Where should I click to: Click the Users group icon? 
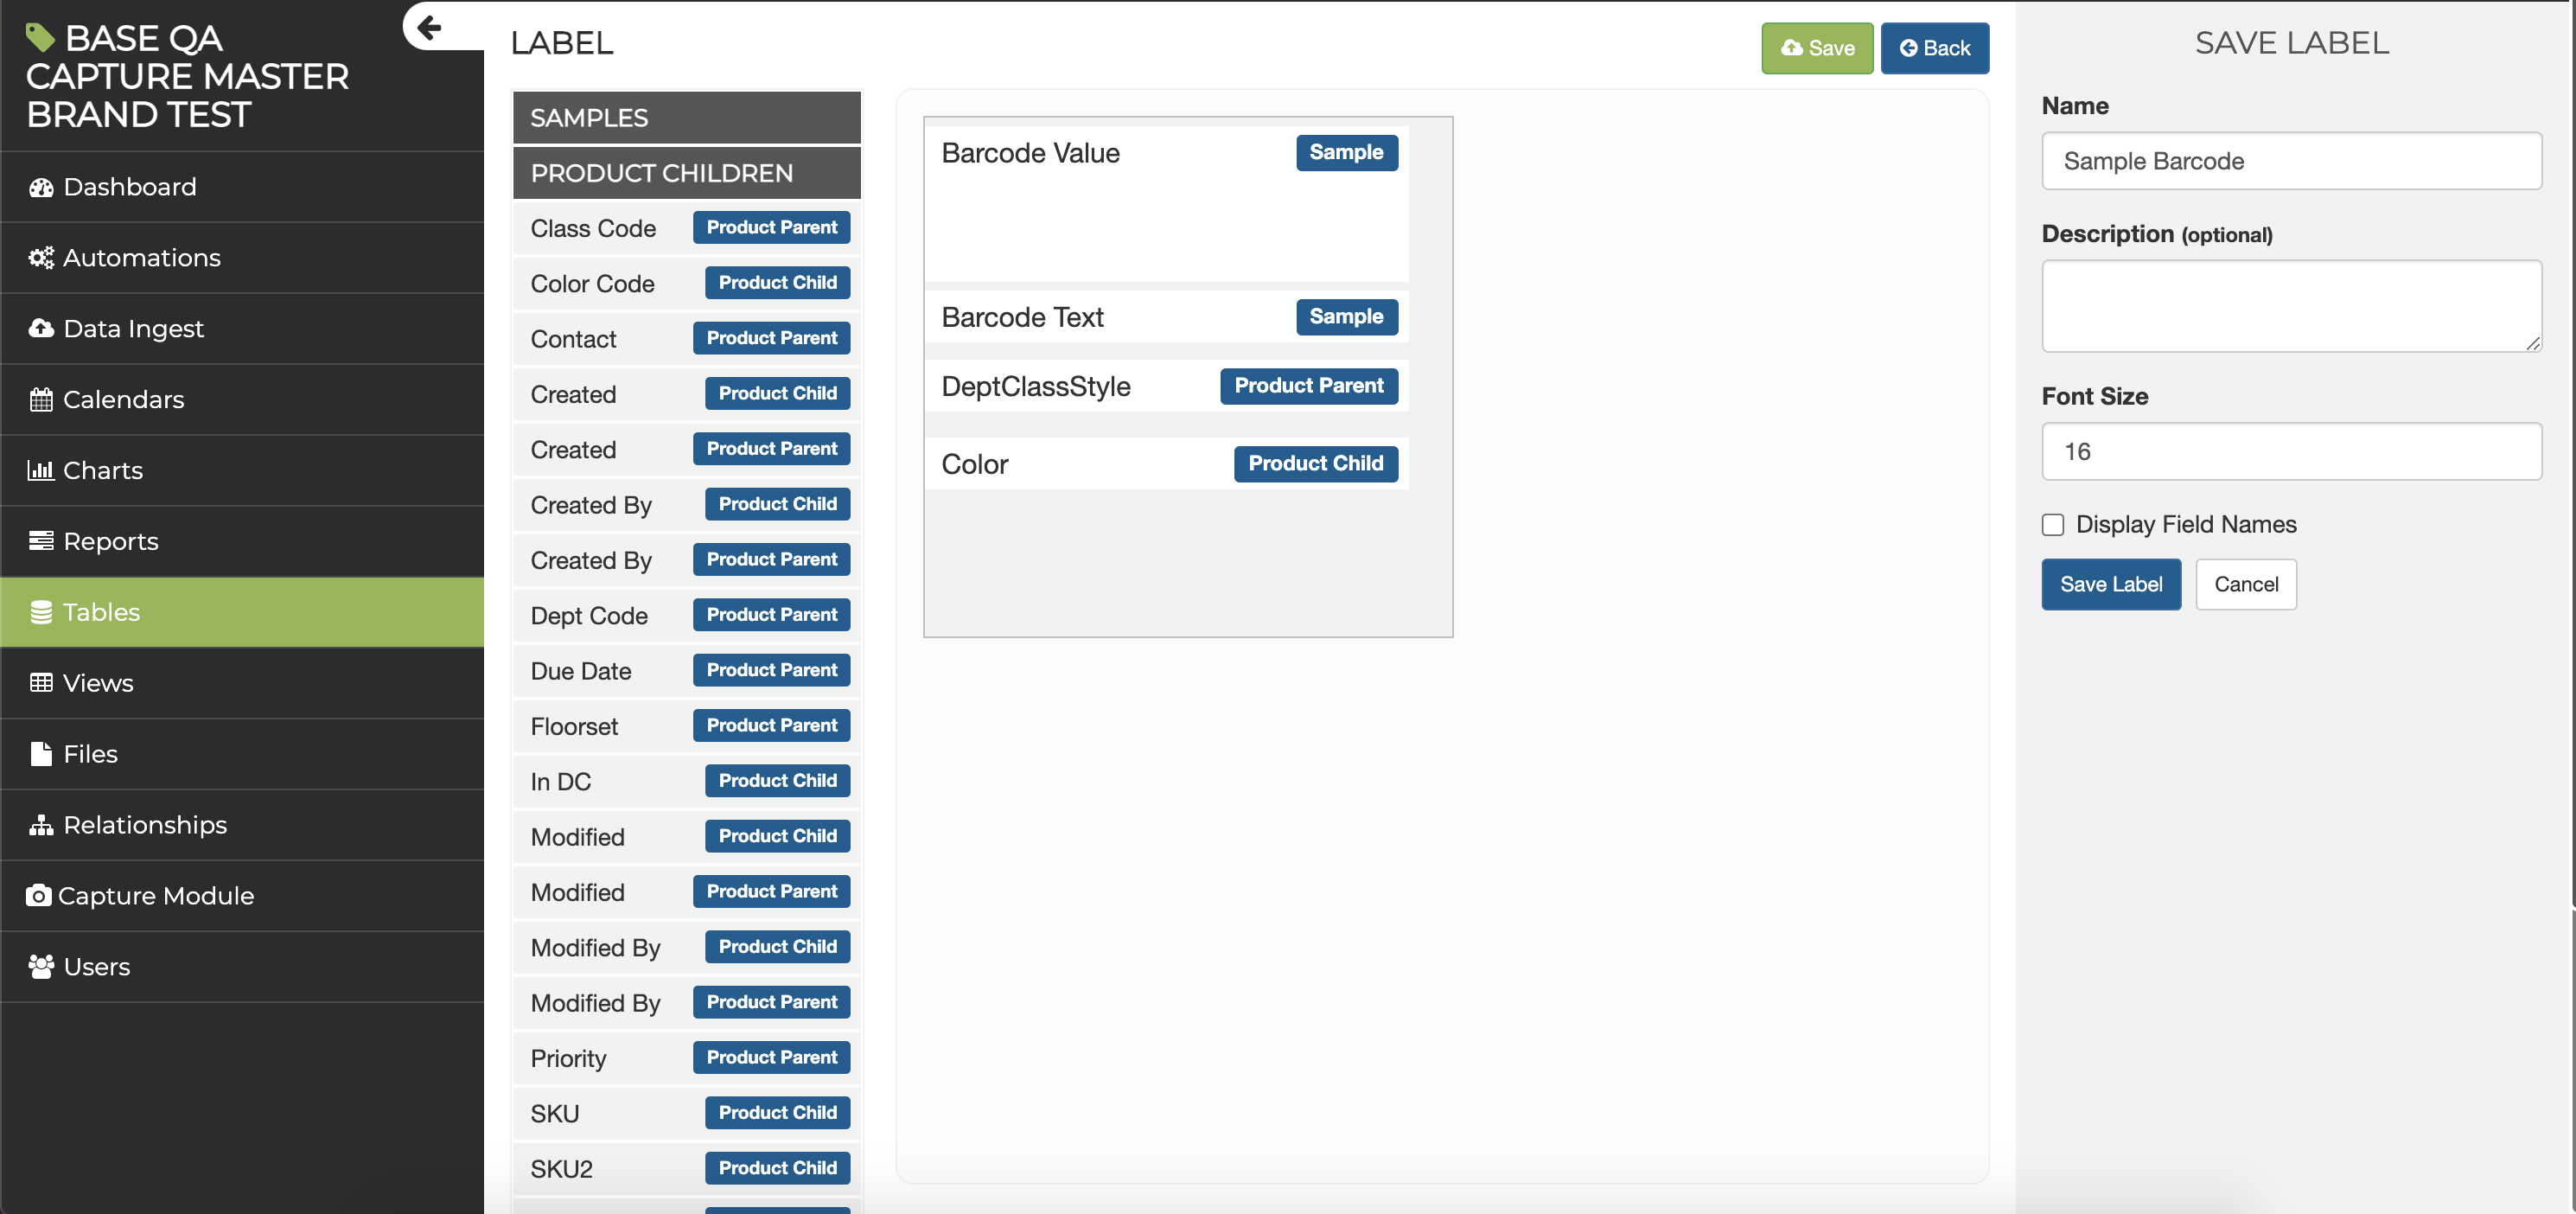[x=41, y=967]
